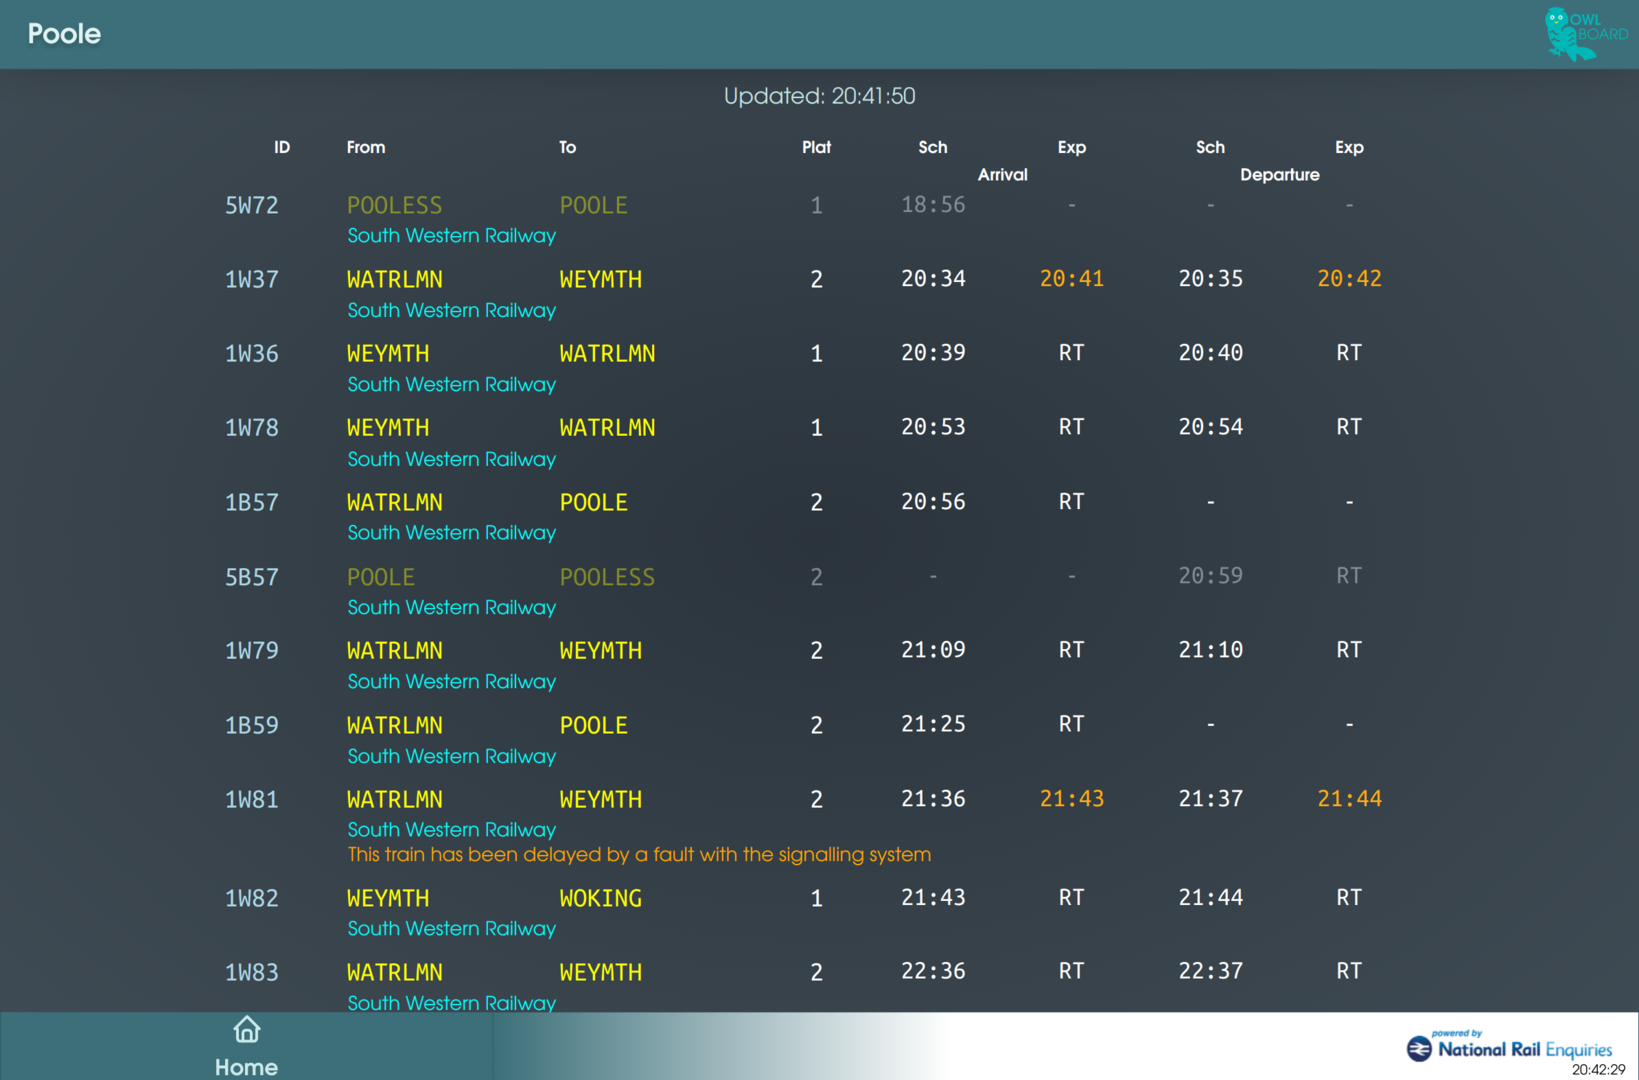Open train 1W37 service details
Screen dimensions: 1639x1080
coord(251,280)
